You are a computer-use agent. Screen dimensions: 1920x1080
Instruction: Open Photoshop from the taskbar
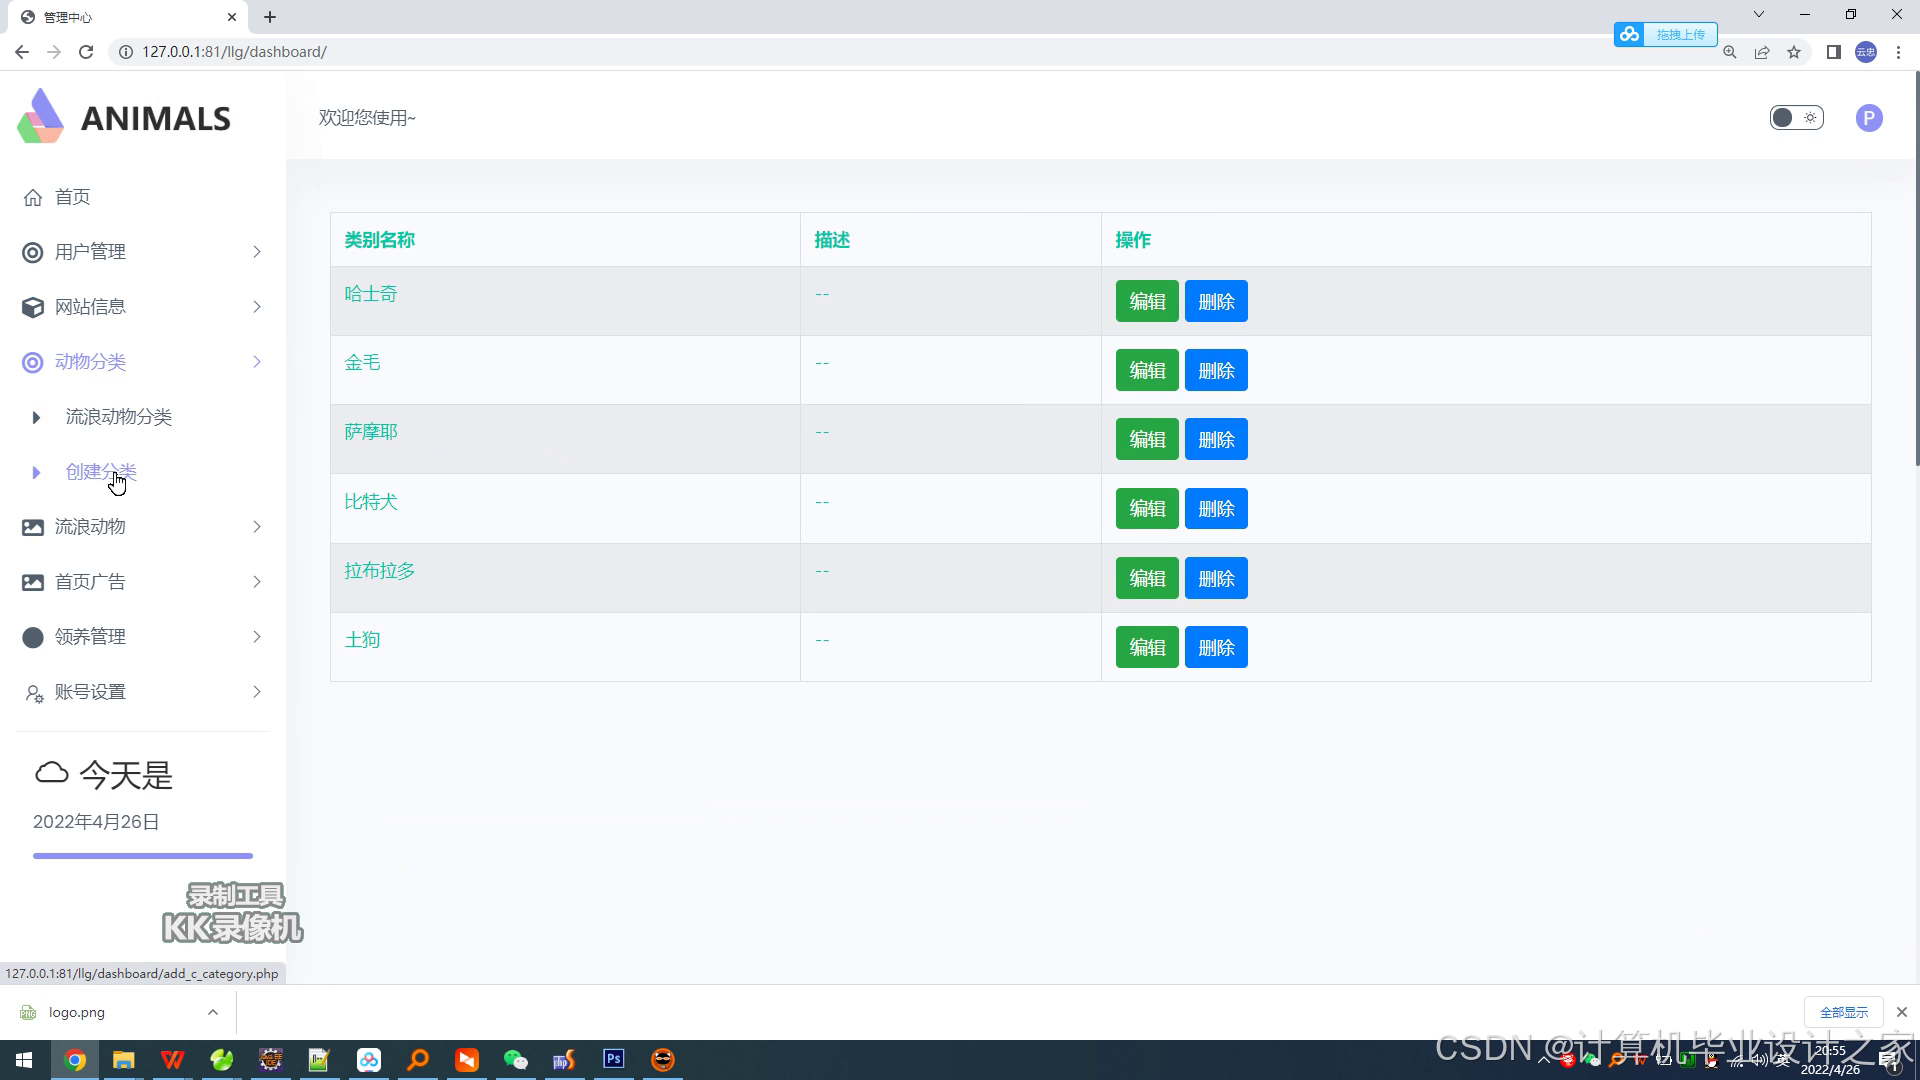pyautogui.click(x=614, y=1059)
